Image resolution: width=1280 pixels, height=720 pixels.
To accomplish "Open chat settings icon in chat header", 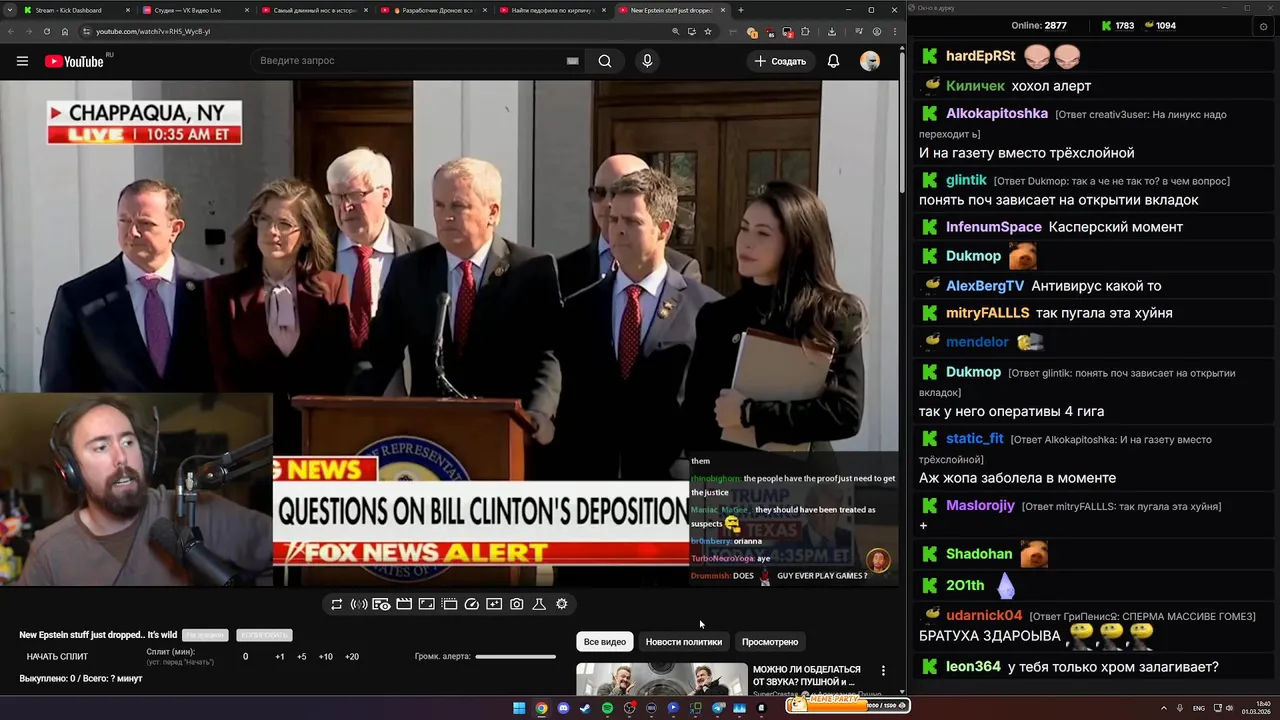I will click(x=1263, y=26).
